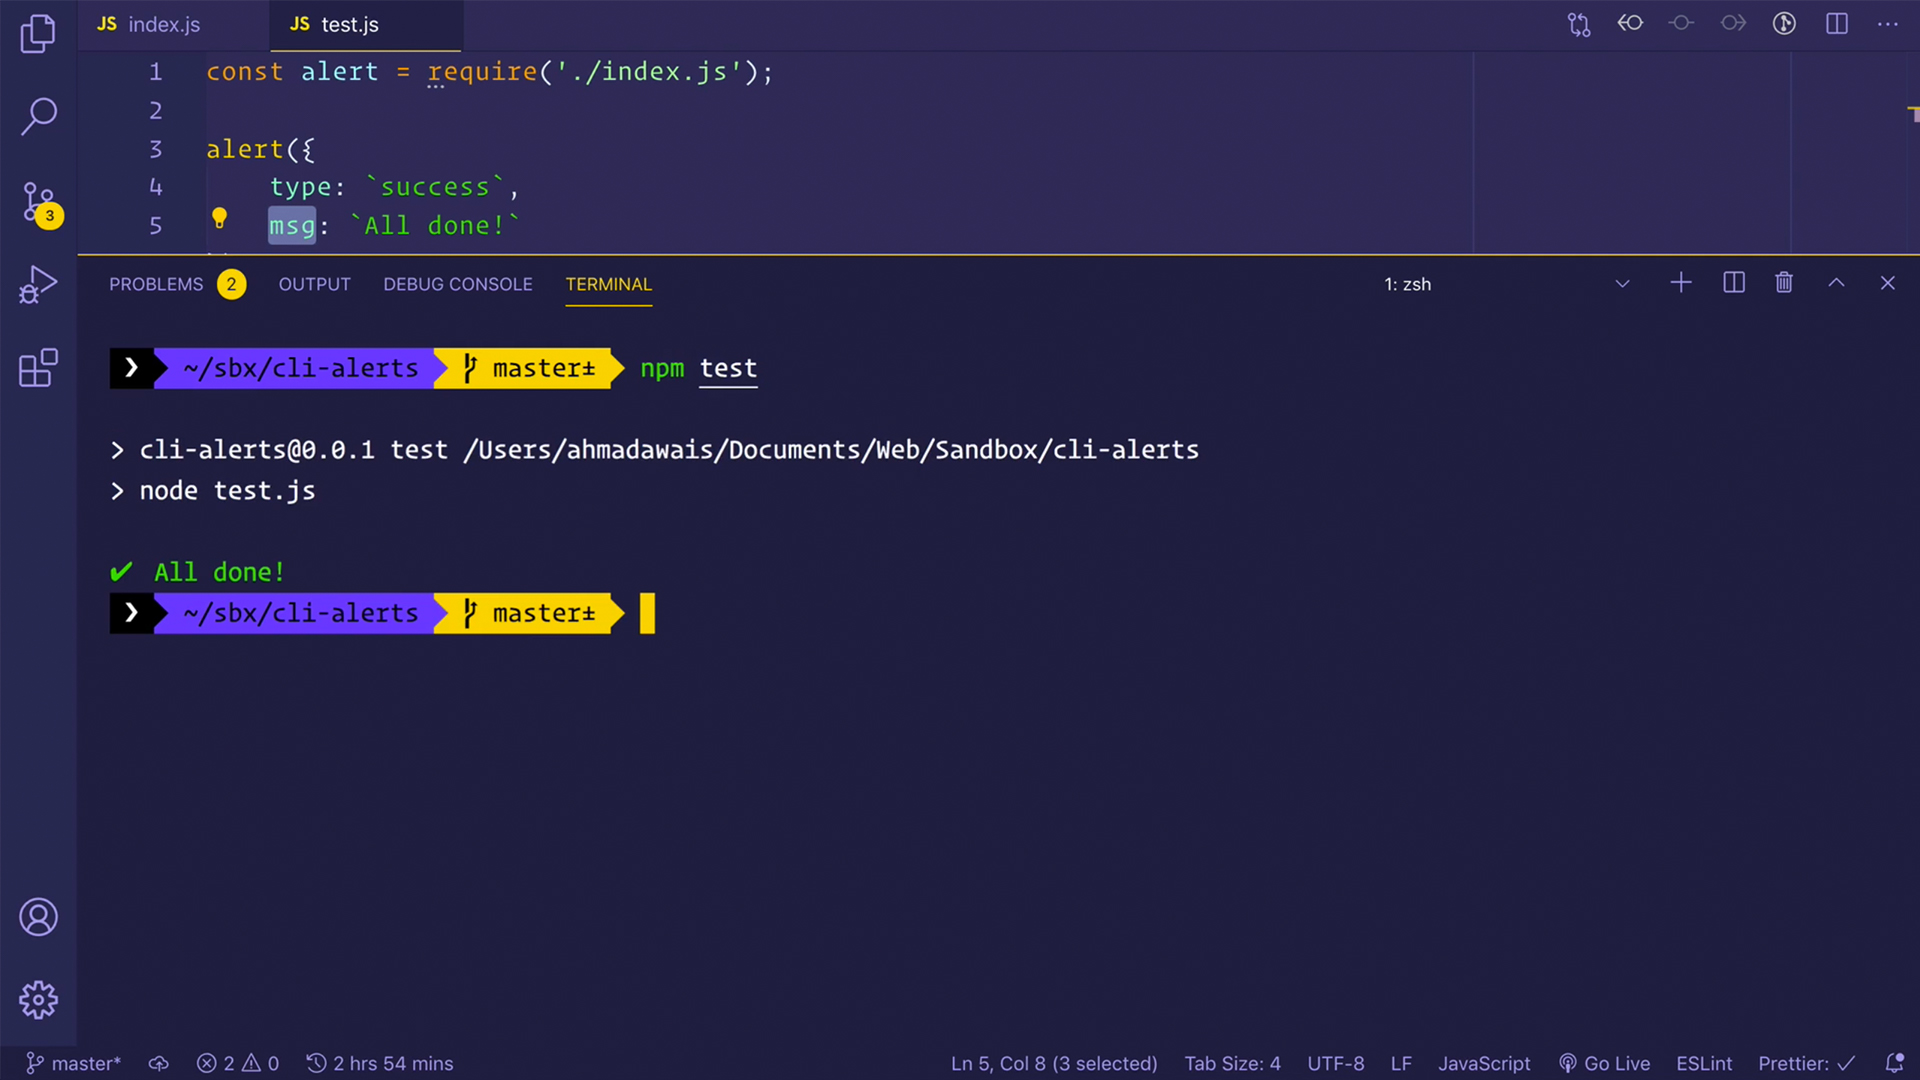Open the Explorer view in activity bar
The image size is (1920, 1080).
[38, 33]
